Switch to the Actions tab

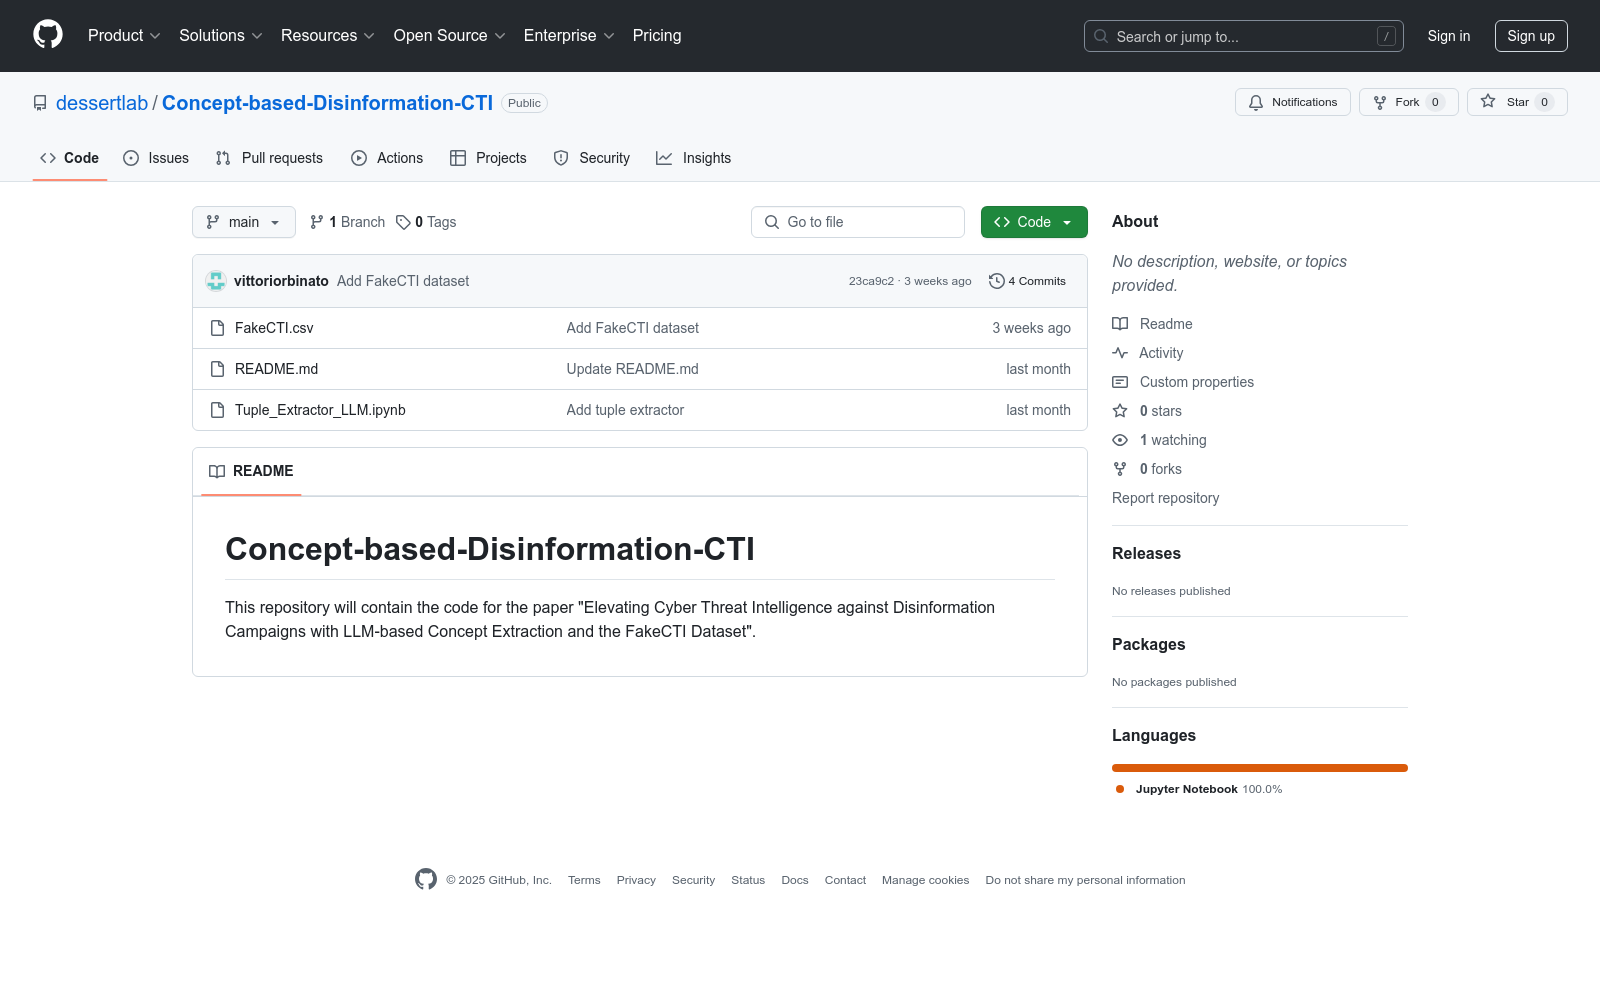[x=387, y=158]
